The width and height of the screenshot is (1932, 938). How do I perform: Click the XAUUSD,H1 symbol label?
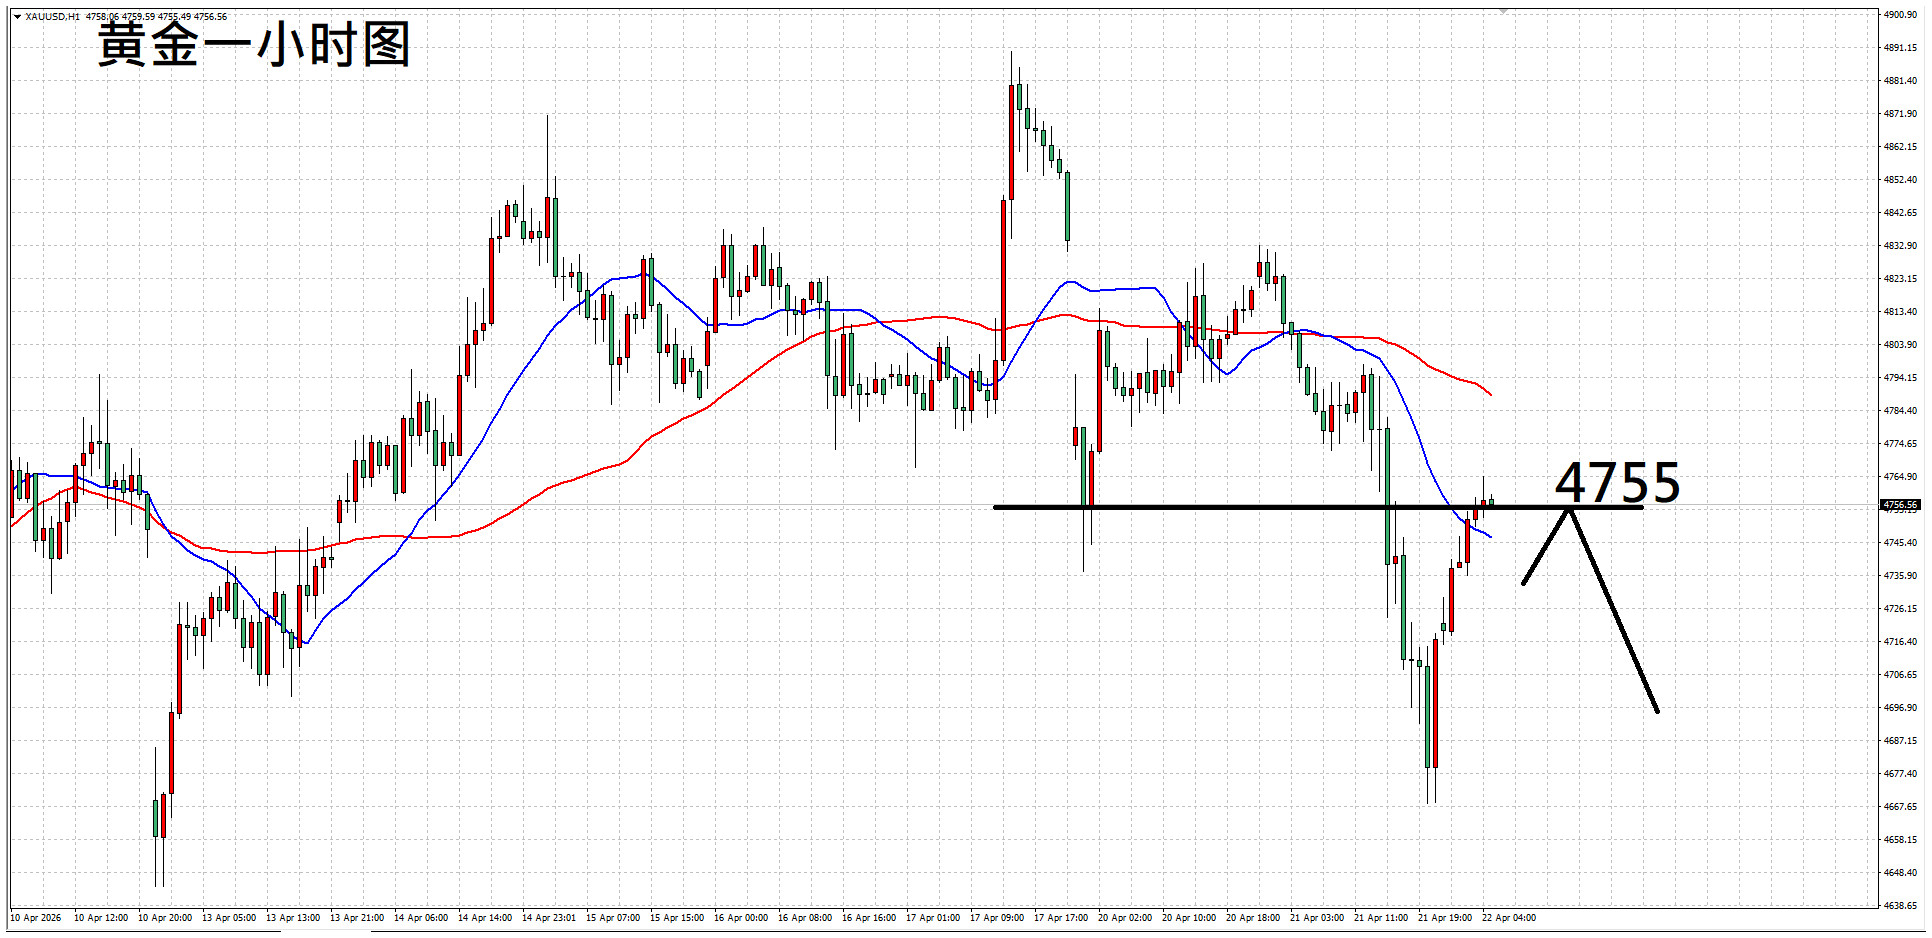(x=52, y=17)
